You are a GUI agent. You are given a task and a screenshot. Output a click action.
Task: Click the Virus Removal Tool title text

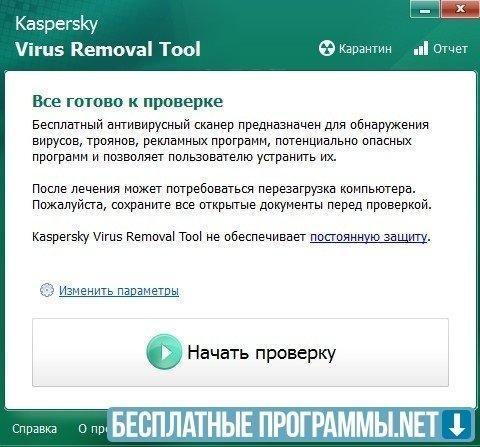108,49
